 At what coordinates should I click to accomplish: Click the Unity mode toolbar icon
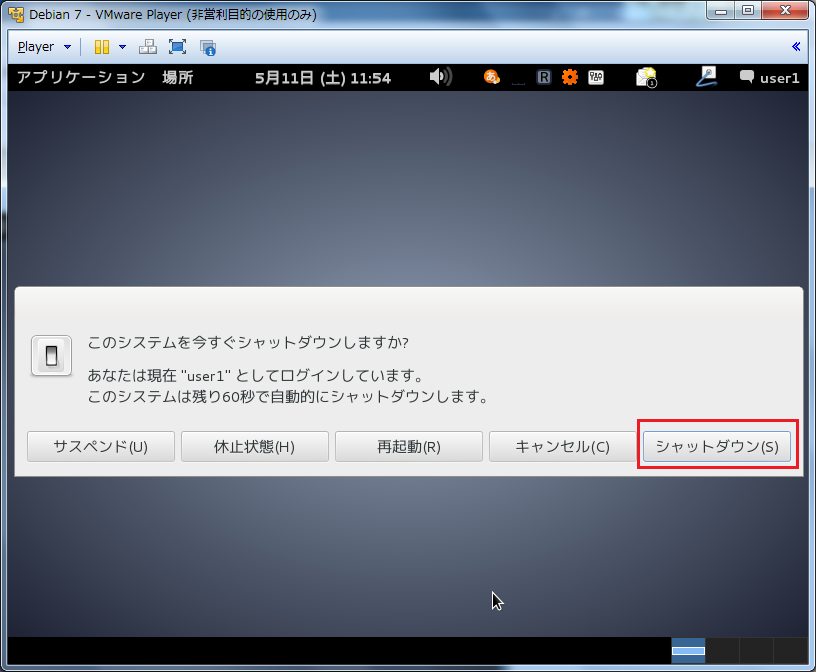point(208,47)
